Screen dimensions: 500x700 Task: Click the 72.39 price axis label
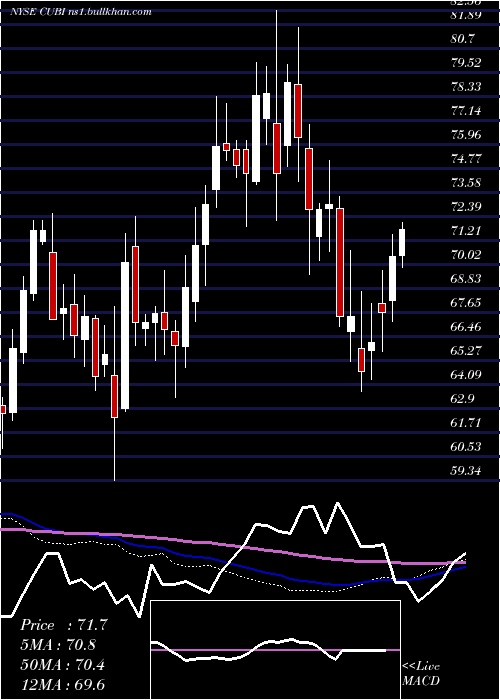tap(466, 207)
